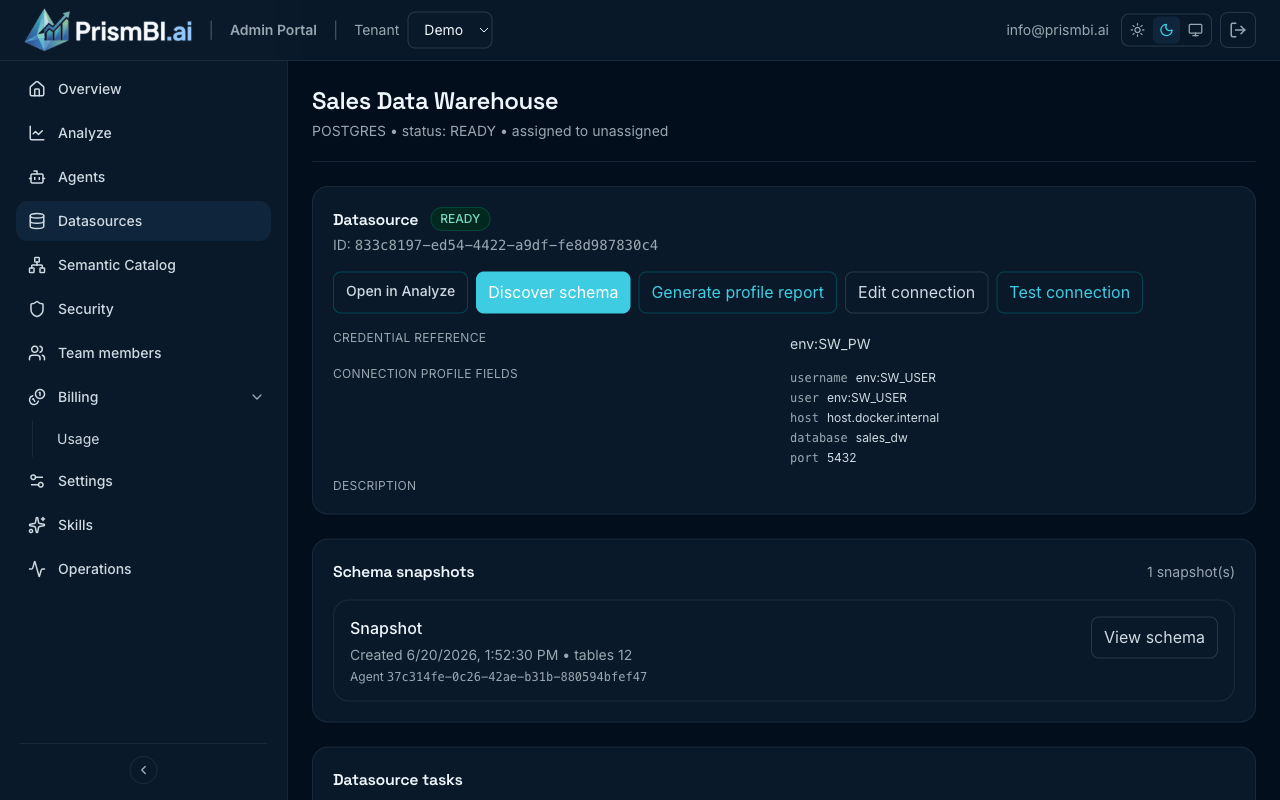Open the Tenant Demo dropdown
Screen dimensions: 1280x800
(x=450, y=30)
